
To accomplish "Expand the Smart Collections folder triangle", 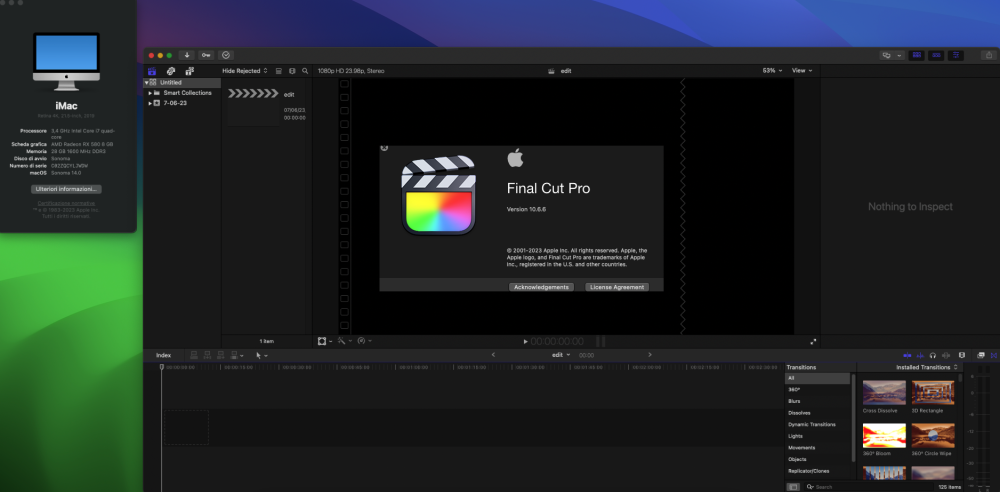I will (151, 93).
